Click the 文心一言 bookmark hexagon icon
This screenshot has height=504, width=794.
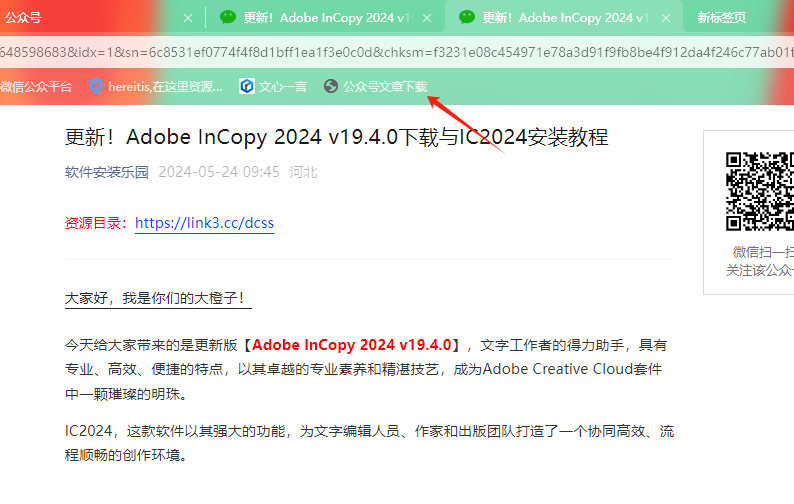[247, 87]
